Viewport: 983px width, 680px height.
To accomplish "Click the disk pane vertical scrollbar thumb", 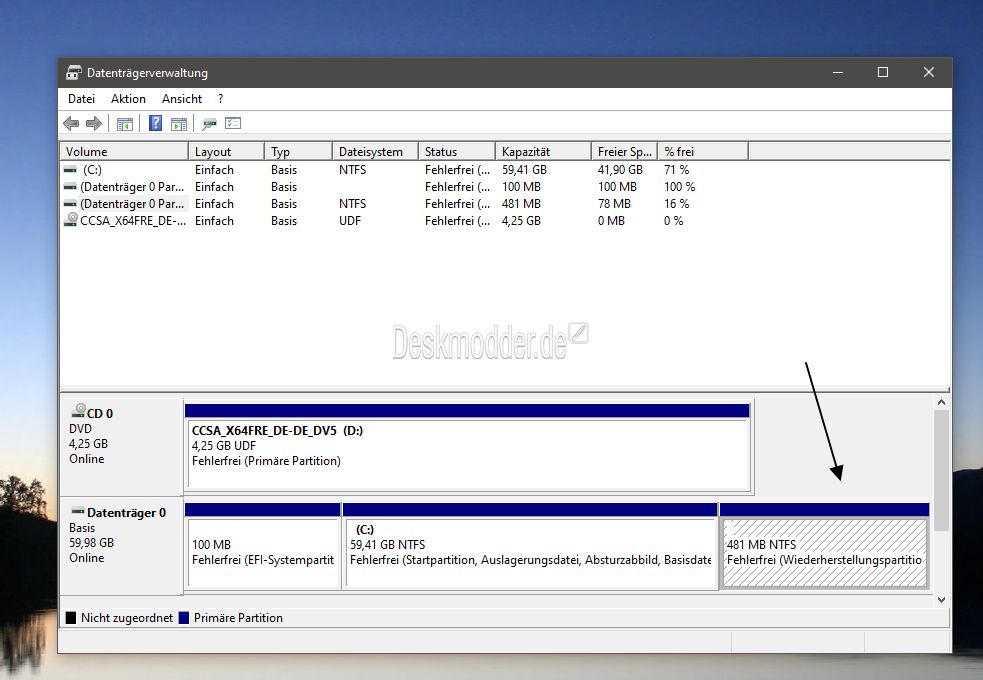I will [941, 471].
